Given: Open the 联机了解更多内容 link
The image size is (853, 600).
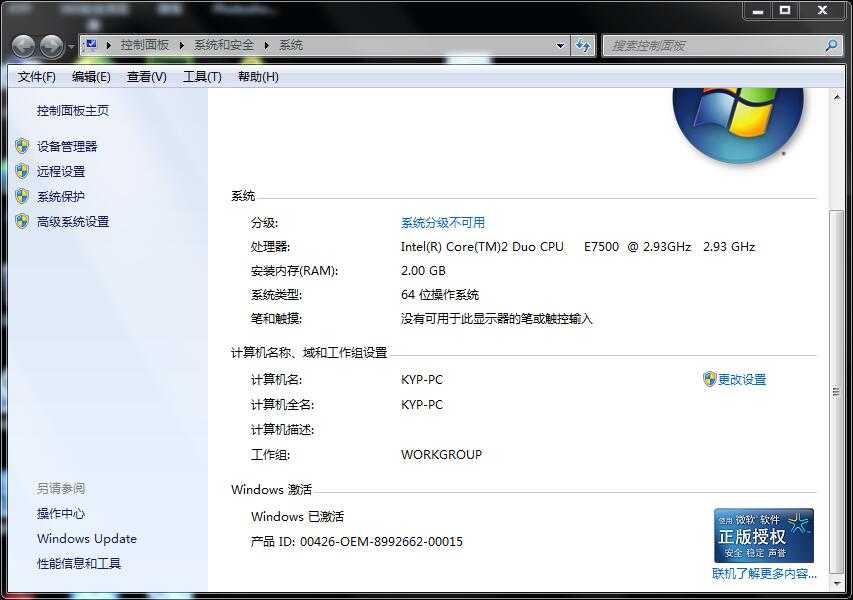Looking at the screenshot, I should tap(764, 574).
